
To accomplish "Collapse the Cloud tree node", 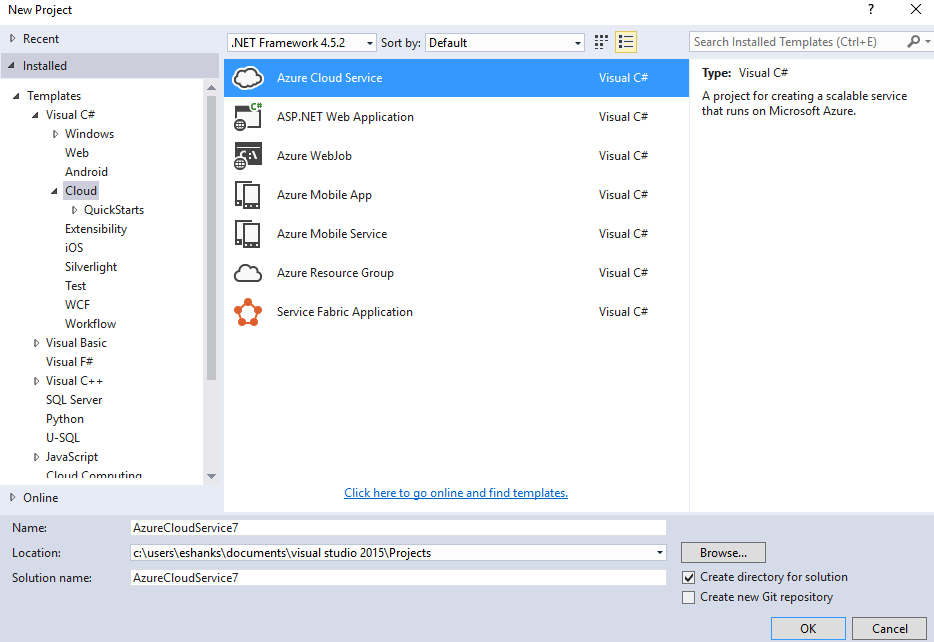I will pyautogui.click(x=54, y=191).
